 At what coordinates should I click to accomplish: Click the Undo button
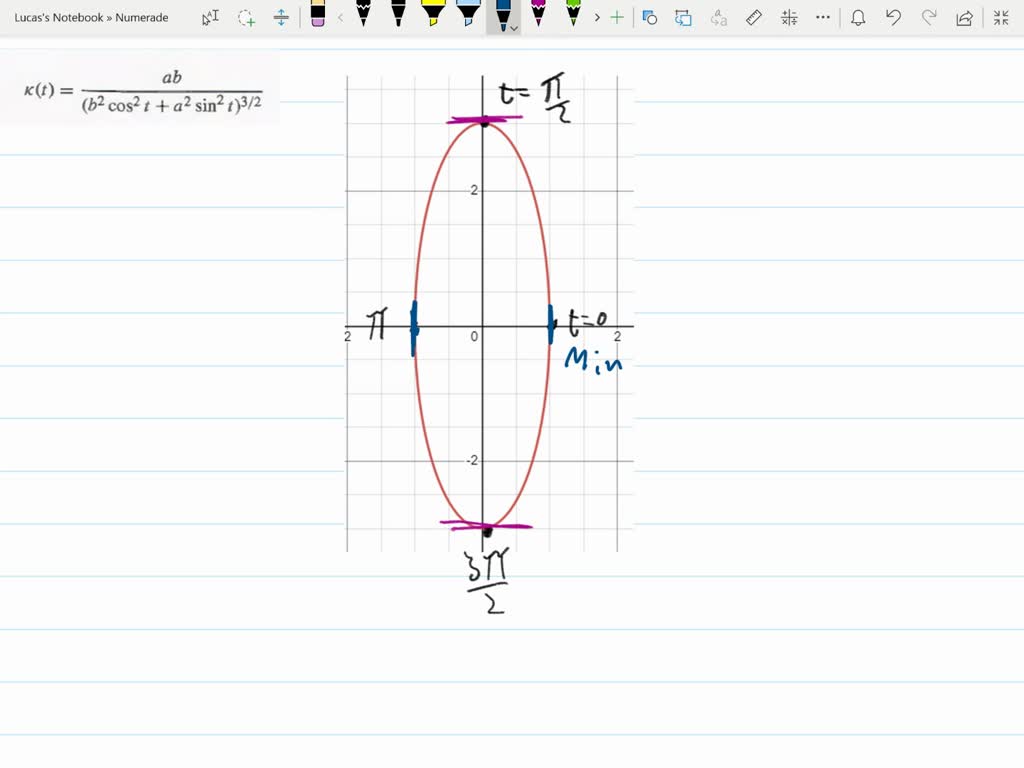[893, 17]
